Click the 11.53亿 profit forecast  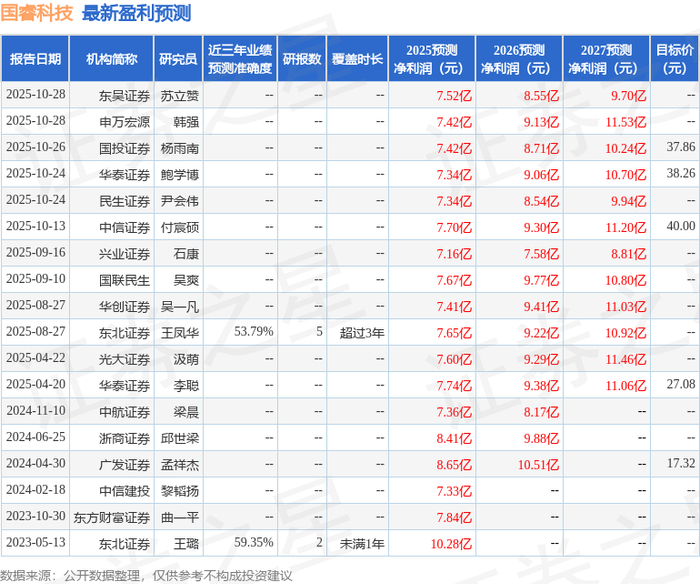(x=625, y=122)
